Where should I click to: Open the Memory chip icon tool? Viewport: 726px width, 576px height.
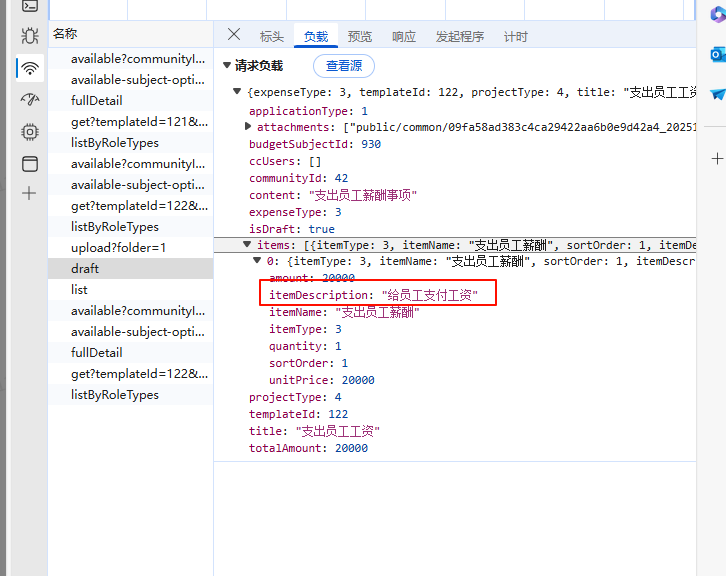click(x=30, y=131)
